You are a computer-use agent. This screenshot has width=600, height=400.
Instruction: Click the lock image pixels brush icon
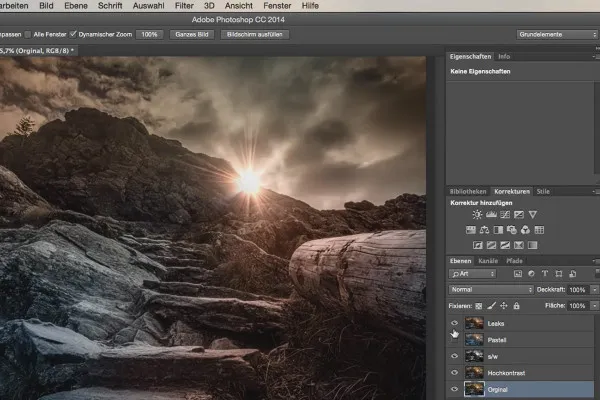pos(491,304)
